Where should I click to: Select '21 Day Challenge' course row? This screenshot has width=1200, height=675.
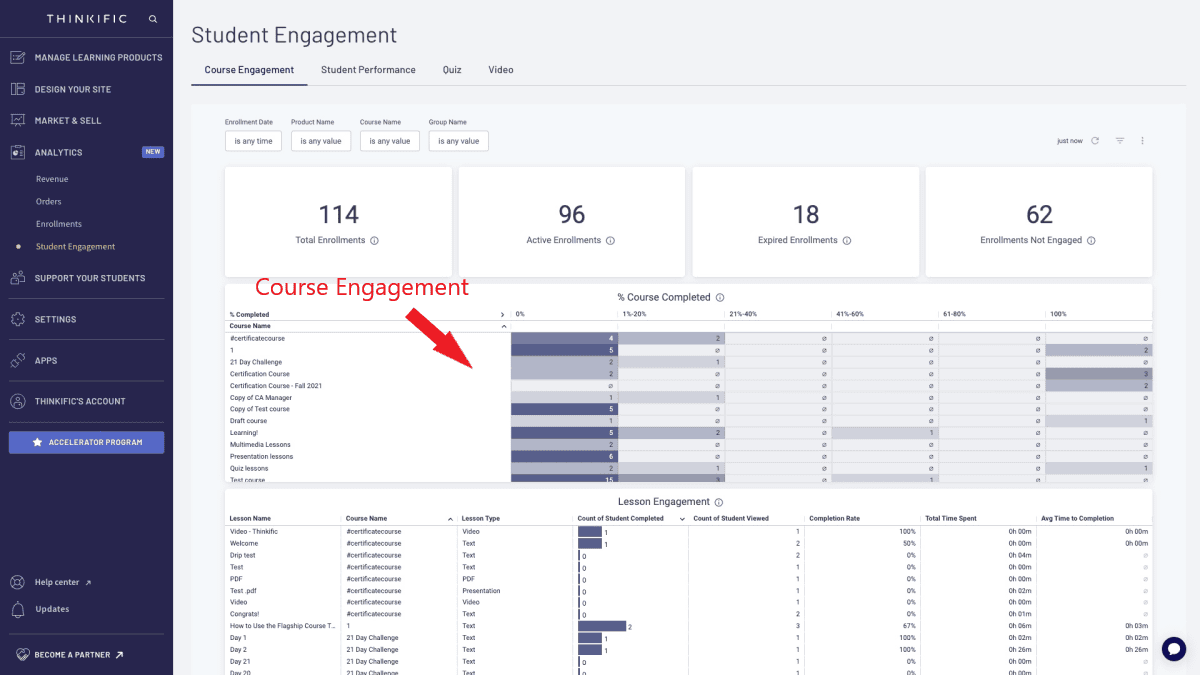pos(256,362)
